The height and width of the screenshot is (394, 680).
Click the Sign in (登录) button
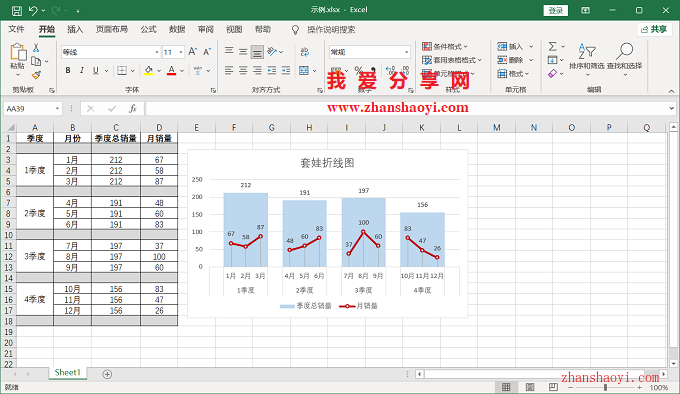[x=556, y=10]
